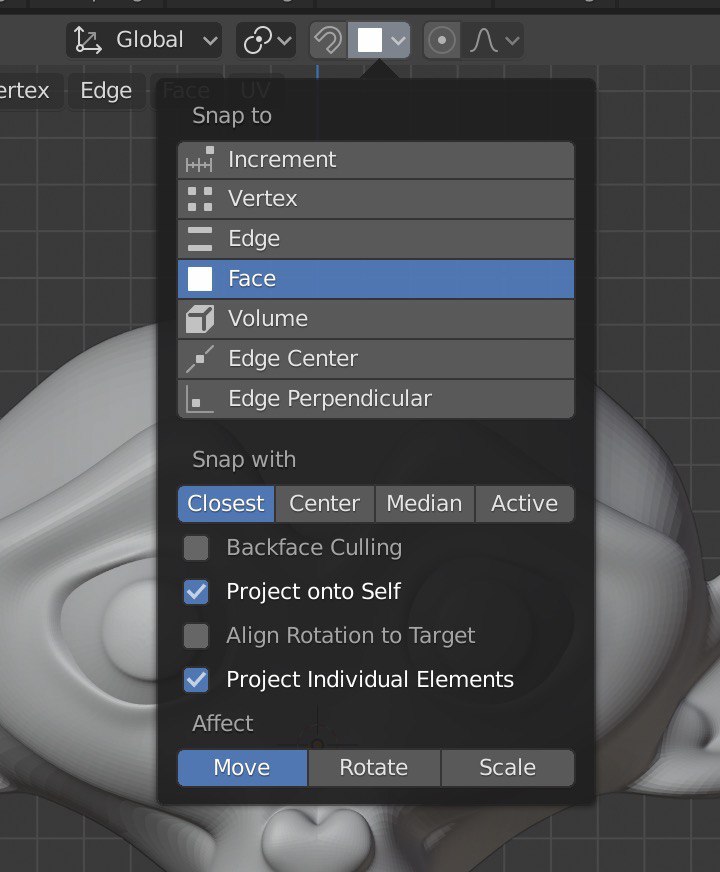Uncheck Project onto Self
Image resolution: width=720 pixels, height=872 pixels.
pos(196,592)
